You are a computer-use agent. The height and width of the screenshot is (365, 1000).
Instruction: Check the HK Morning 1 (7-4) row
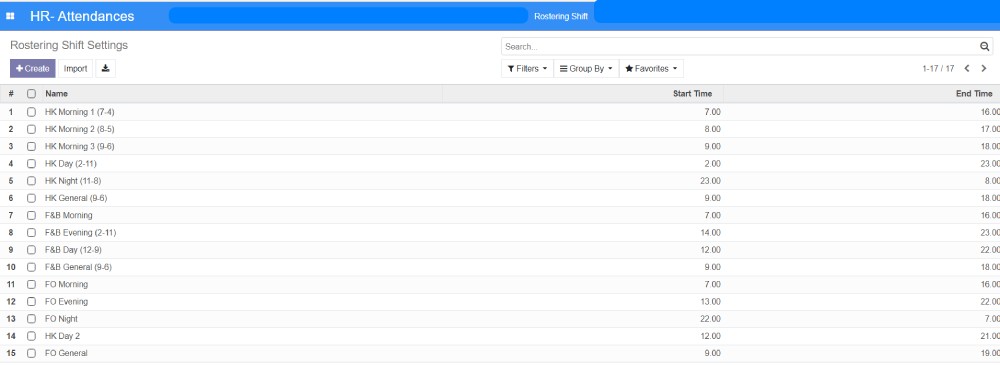[x=31, y=112]
